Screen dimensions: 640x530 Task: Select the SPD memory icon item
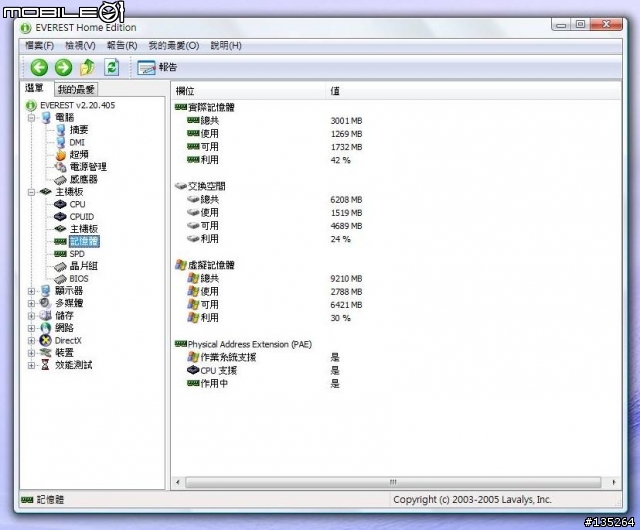coord(60,254)
